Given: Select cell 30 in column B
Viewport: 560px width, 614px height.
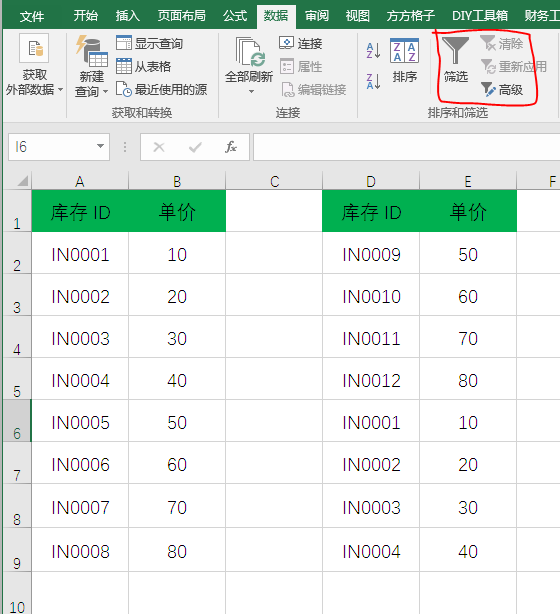Looking at the screenshot, I should click(x=177, y=337).
